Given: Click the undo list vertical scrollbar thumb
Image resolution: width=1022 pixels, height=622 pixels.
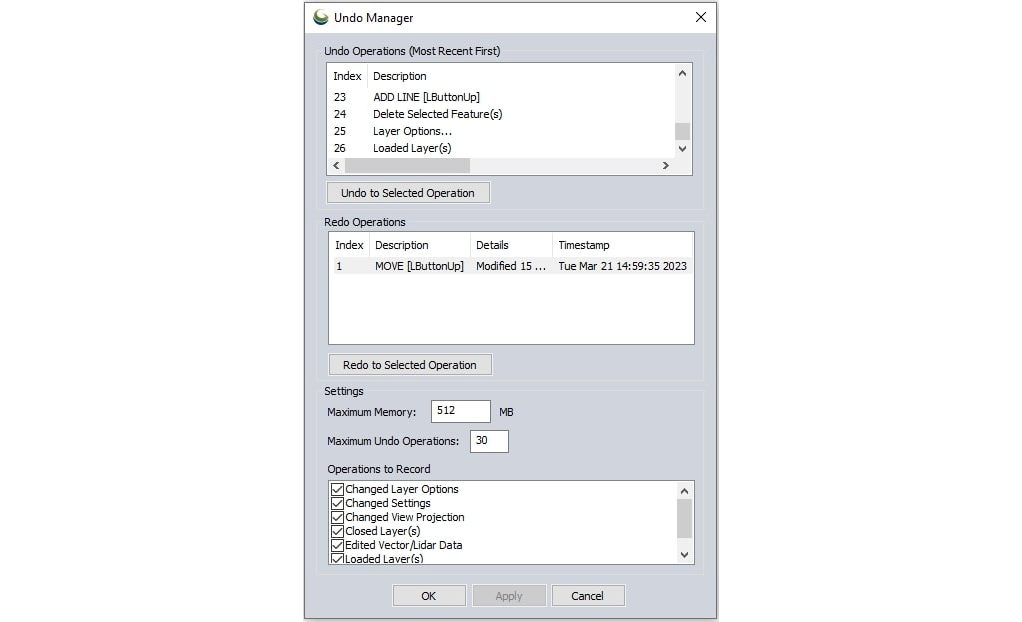Looking at the screenshot, I should point(682,131).
